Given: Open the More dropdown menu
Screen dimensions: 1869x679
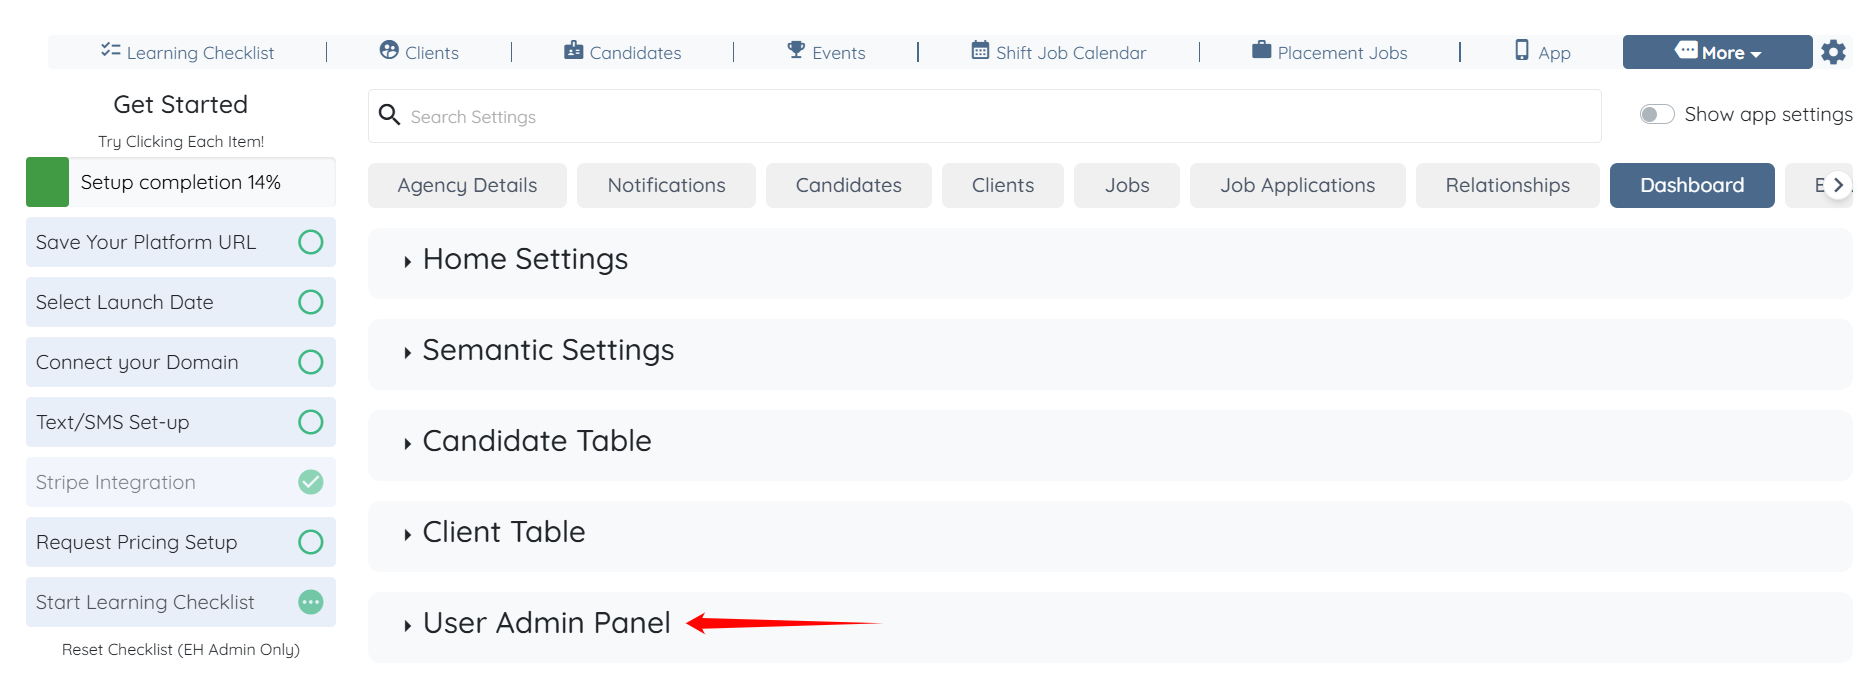Looking at the screenshot, I should click(1717, 52).
